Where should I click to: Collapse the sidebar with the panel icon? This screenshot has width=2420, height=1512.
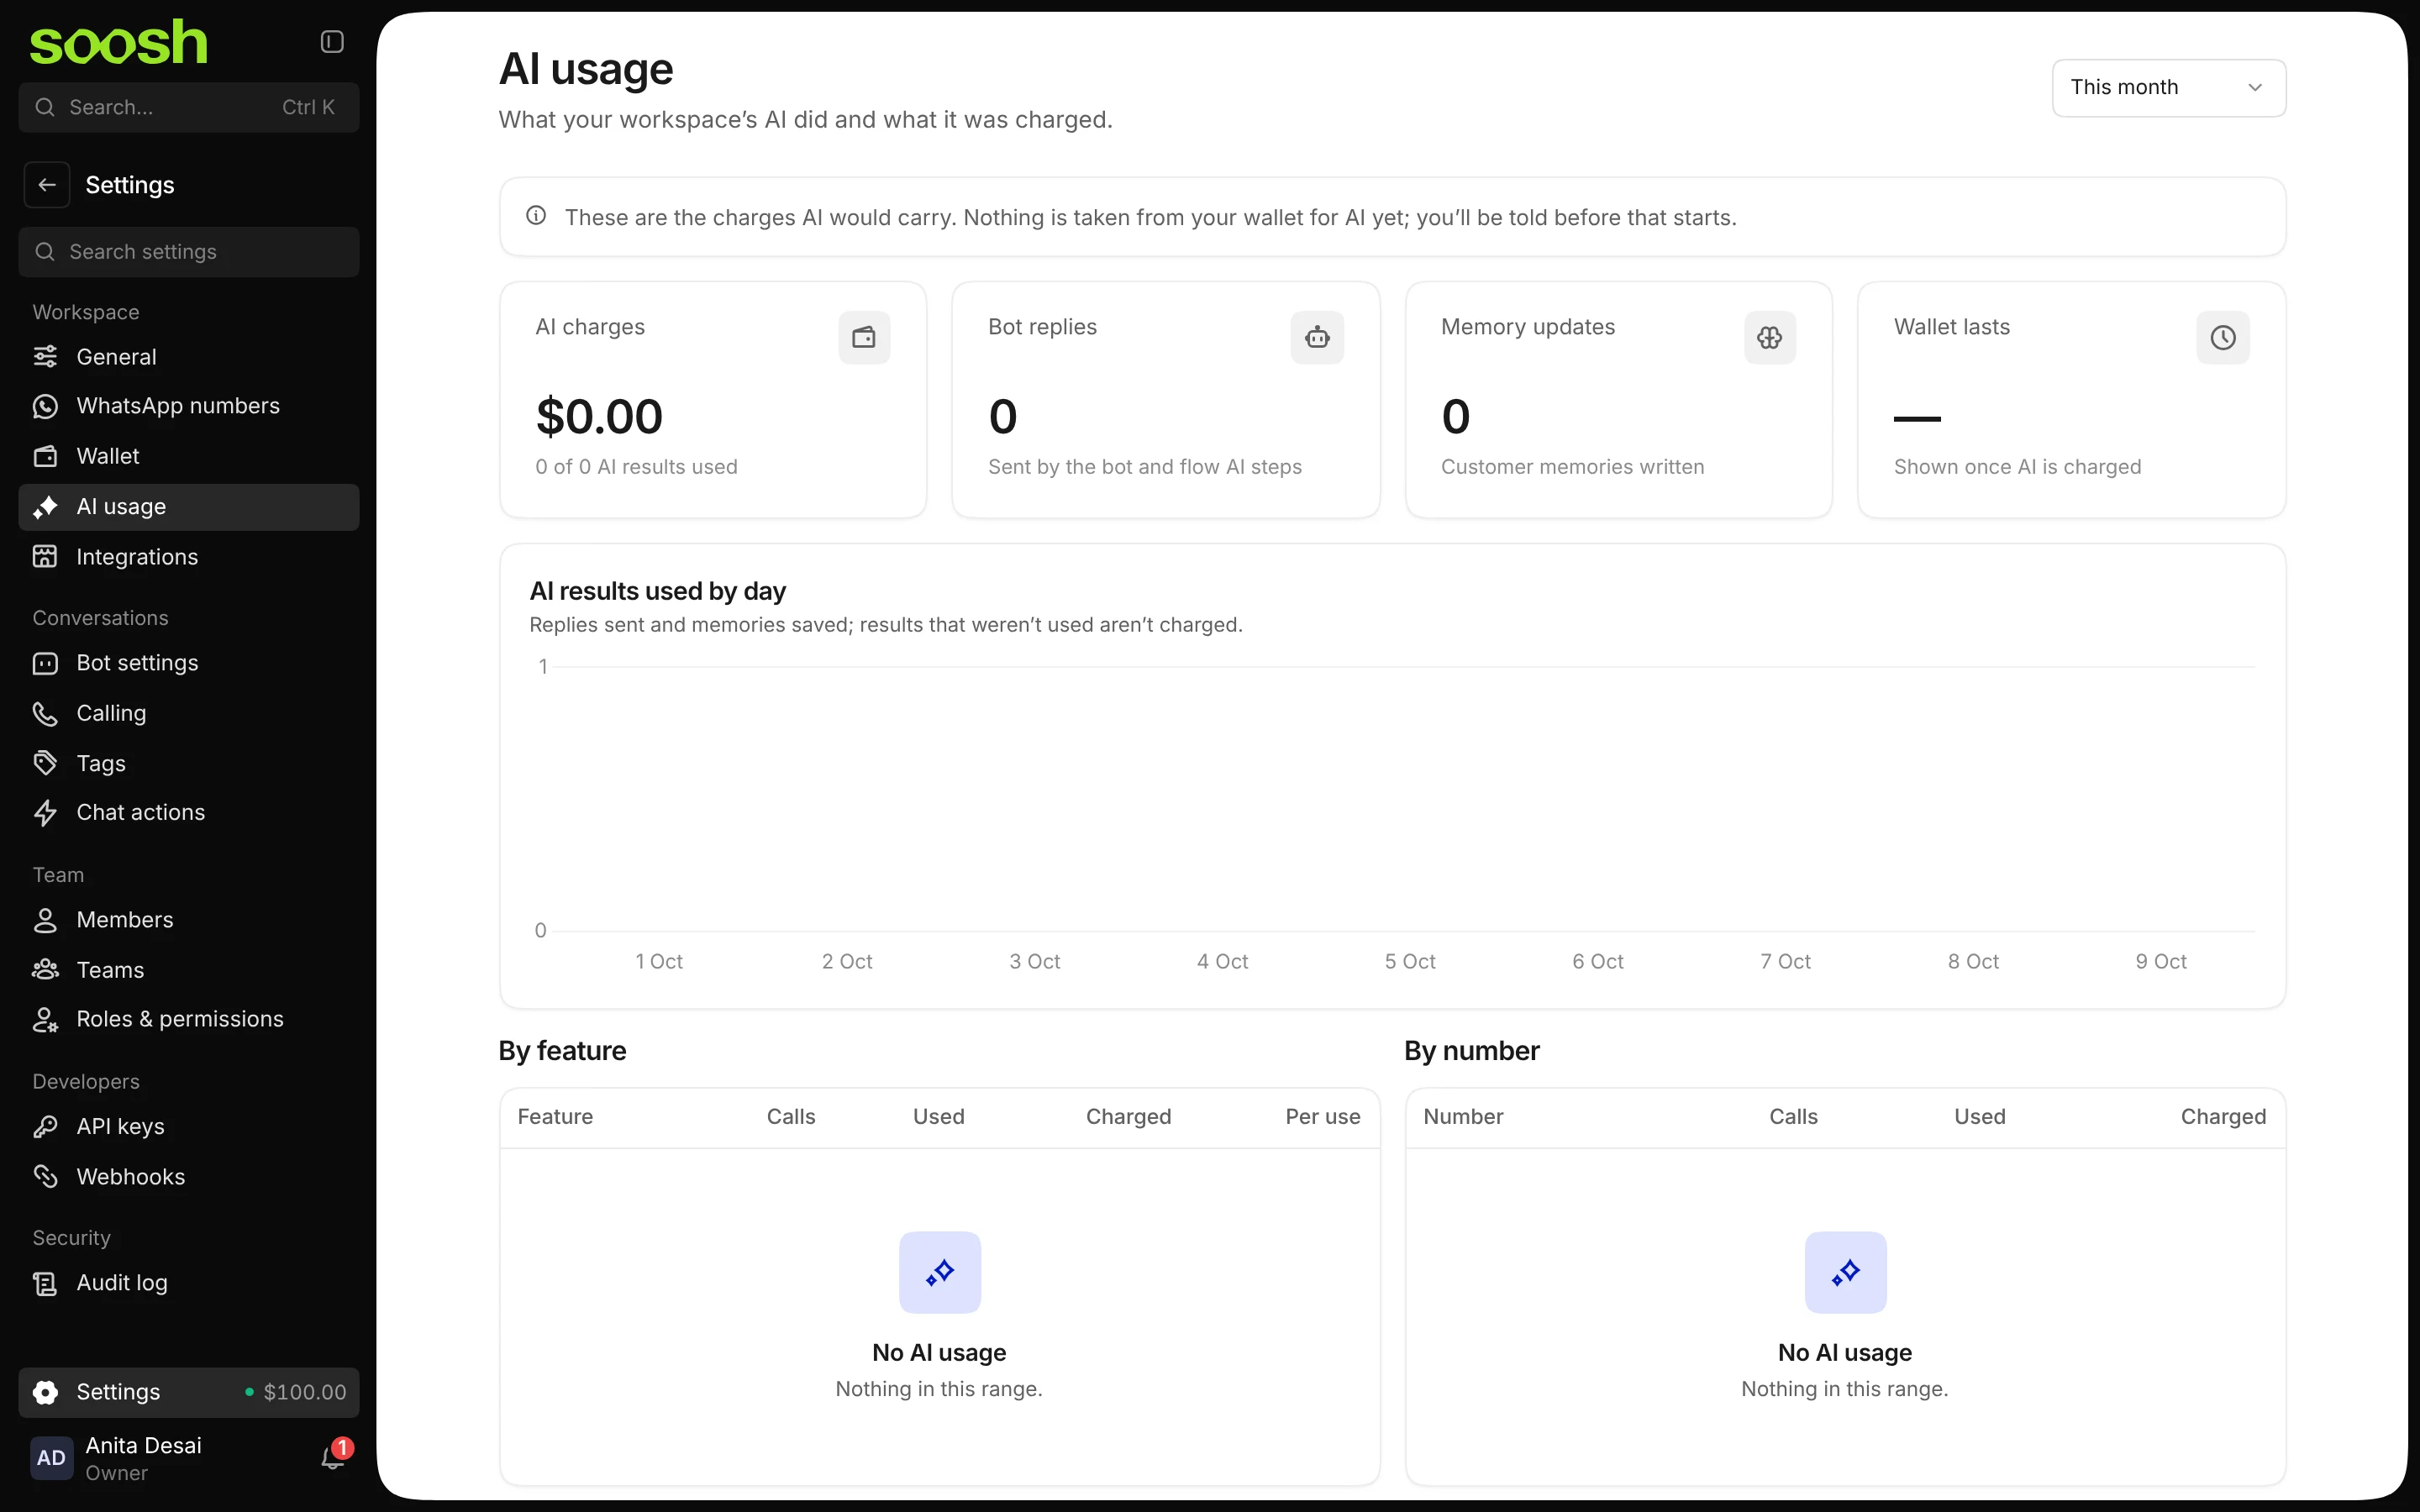coord(332,41)
